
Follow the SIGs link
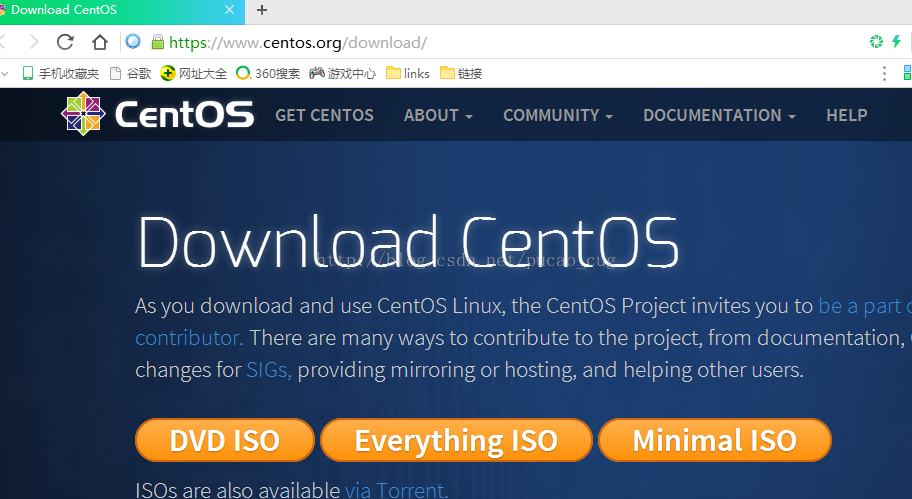point(269,370)
